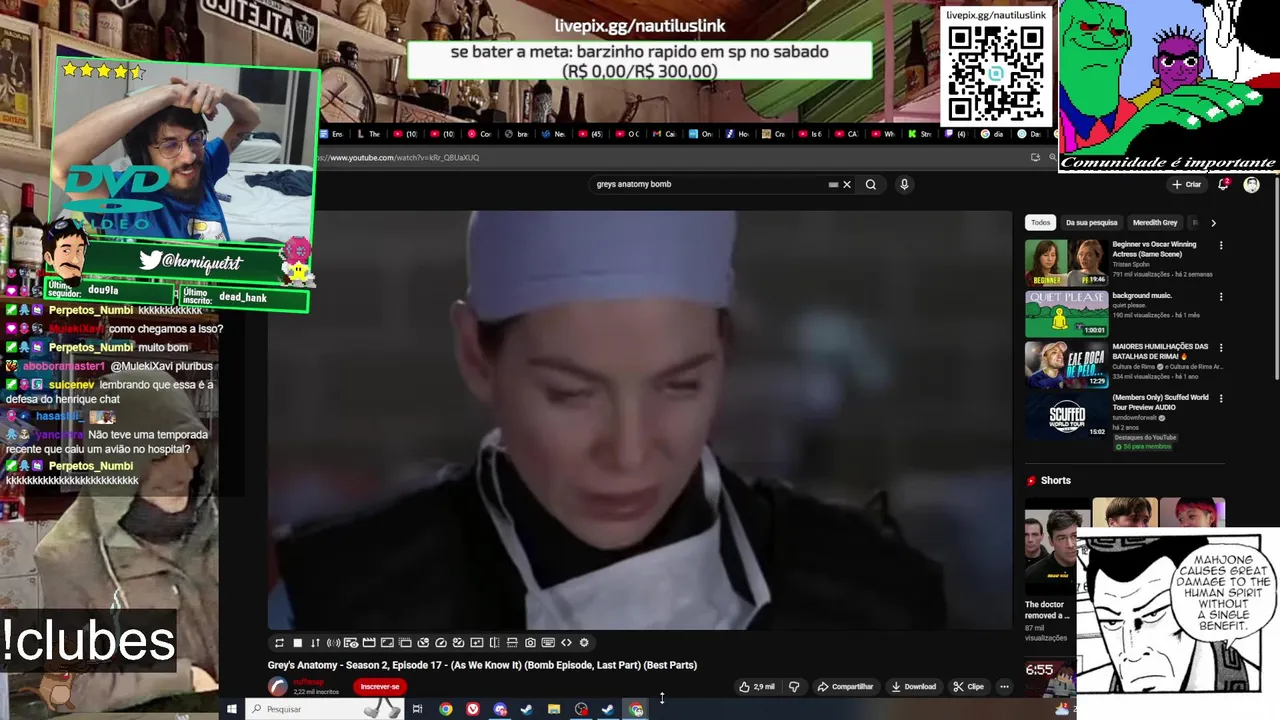The width and height of the screenshot is (1280, 720).
Task: Click the Download button
Action: click(913, 687)
